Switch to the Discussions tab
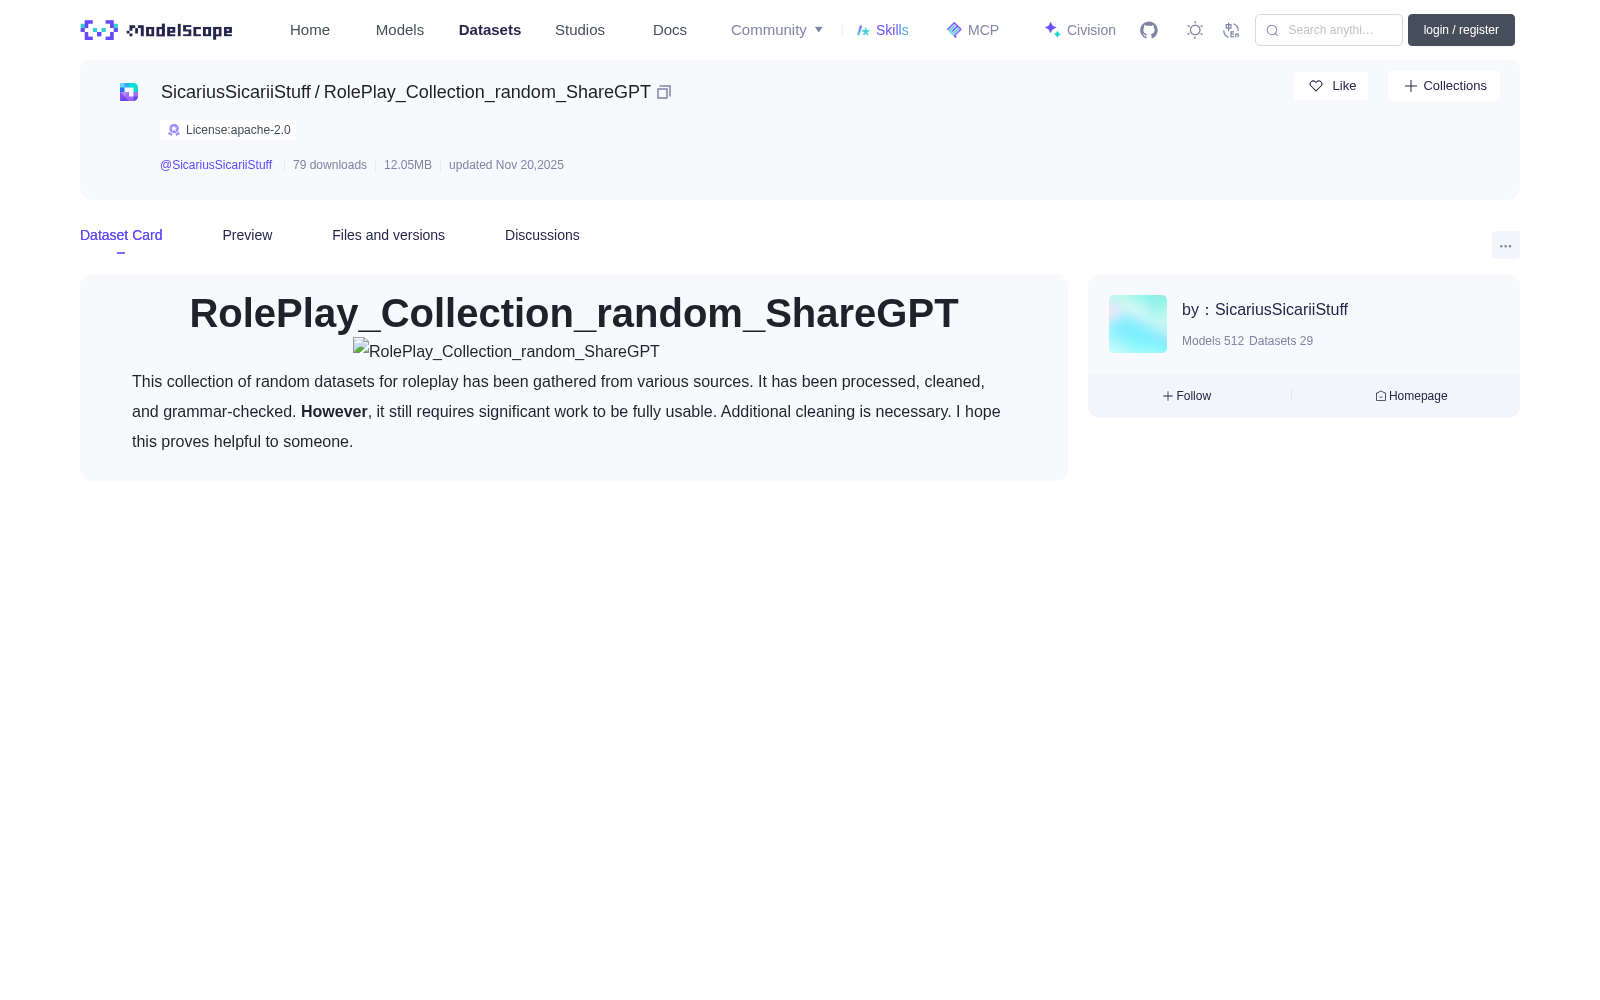Viewport: 1600px width, 1000px height. coord(542,235)
